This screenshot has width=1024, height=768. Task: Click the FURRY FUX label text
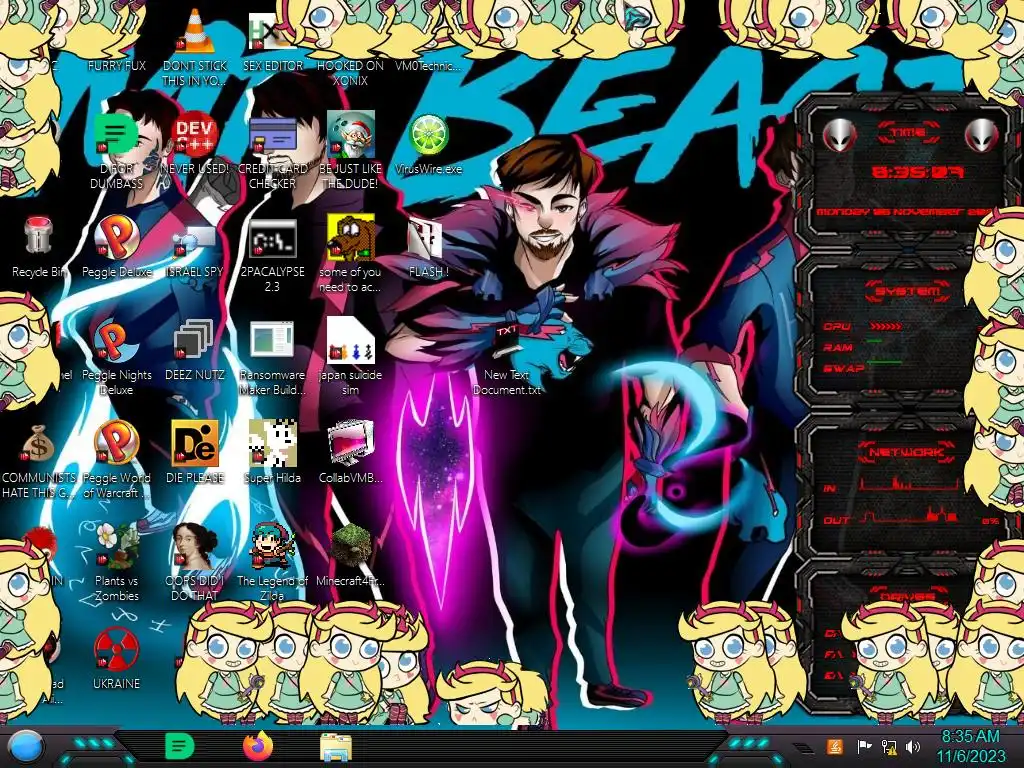click(x=117, y=65)
